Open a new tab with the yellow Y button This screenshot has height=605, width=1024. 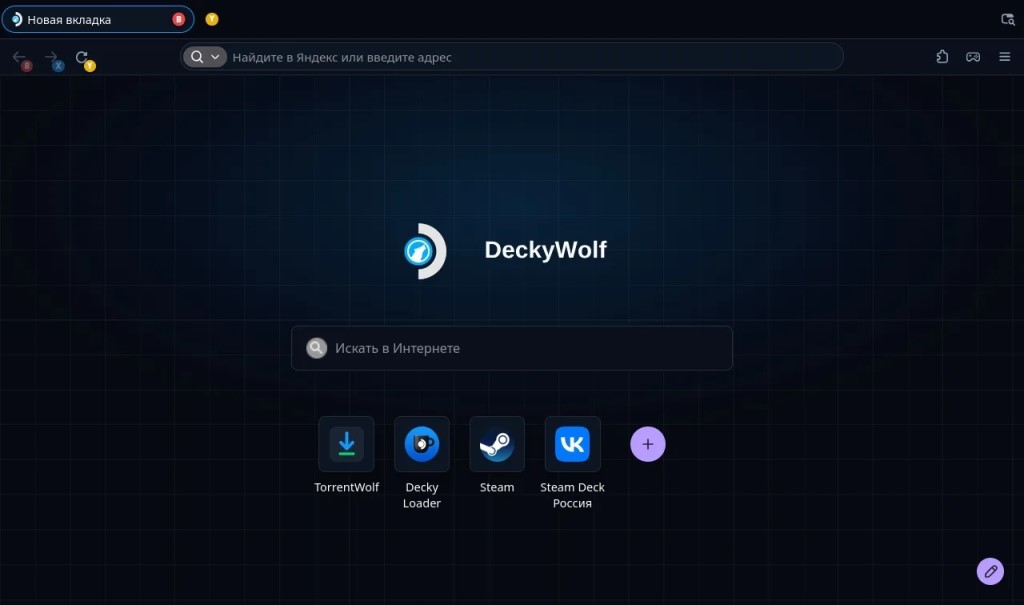click(212, 20)
